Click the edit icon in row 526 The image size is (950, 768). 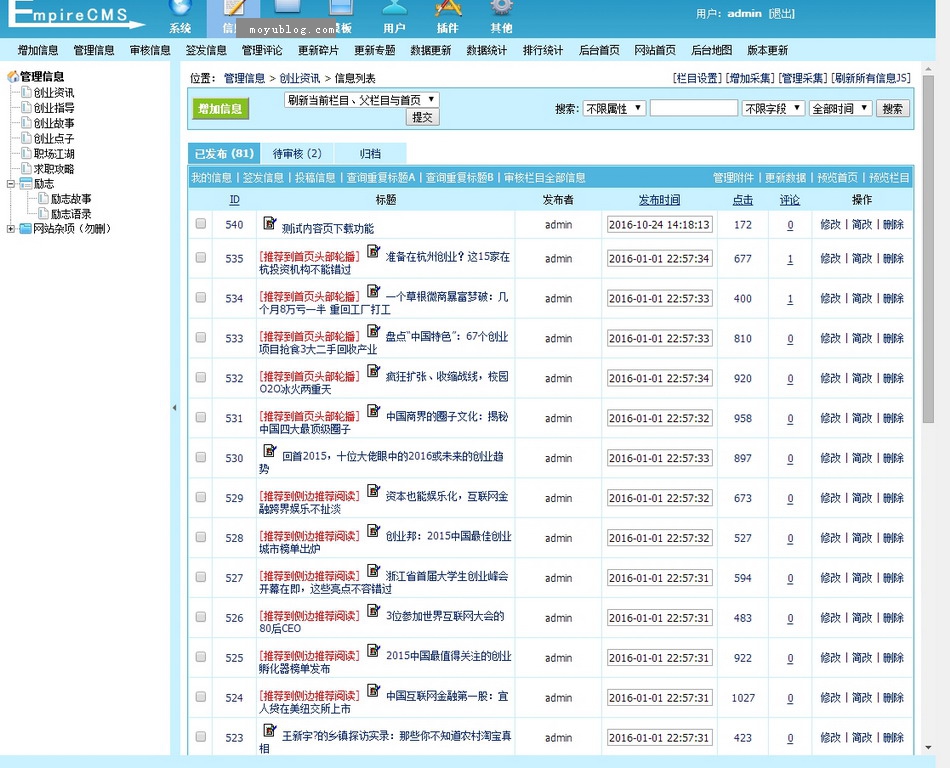click(x=373, y=611)
